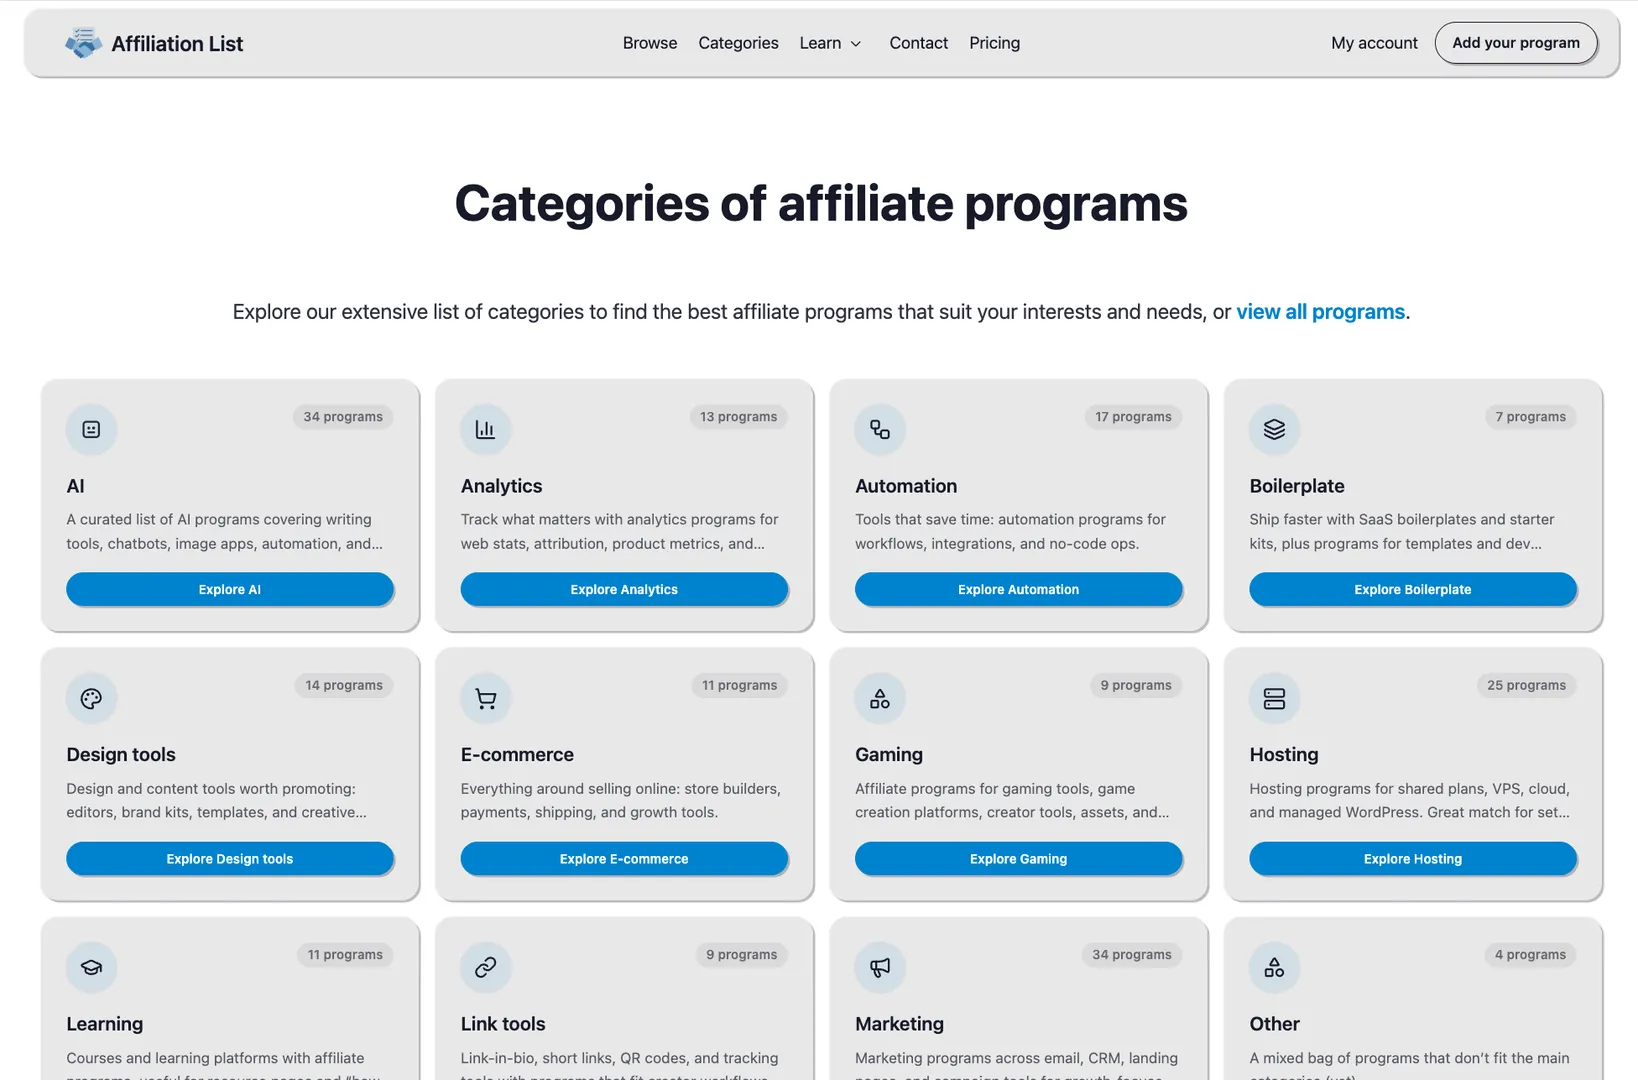
Task: Click the 17 programs badge
Action: click(1133, 417)
